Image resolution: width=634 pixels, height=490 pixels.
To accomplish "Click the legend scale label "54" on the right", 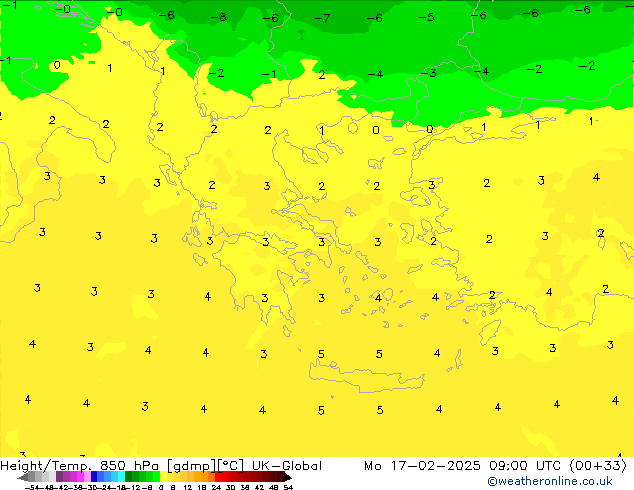I will click(x=288, y=487).
